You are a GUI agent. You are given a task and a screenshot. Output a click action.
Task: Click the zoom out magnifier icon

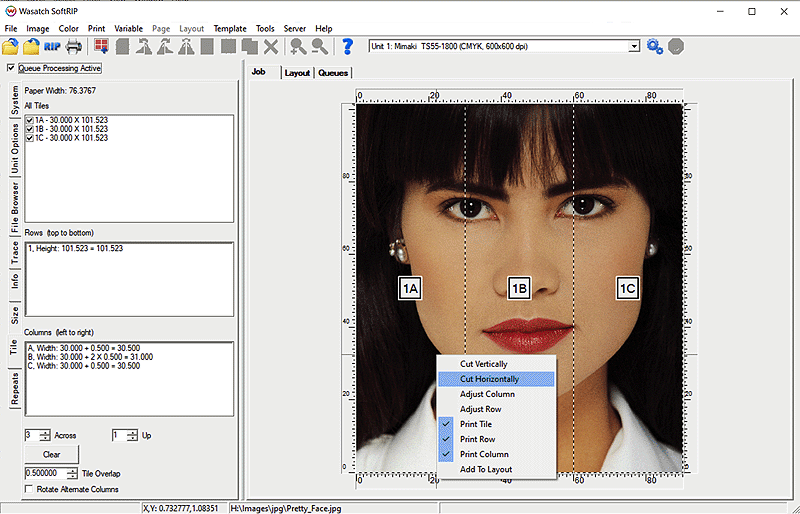(x=319, y=46)
